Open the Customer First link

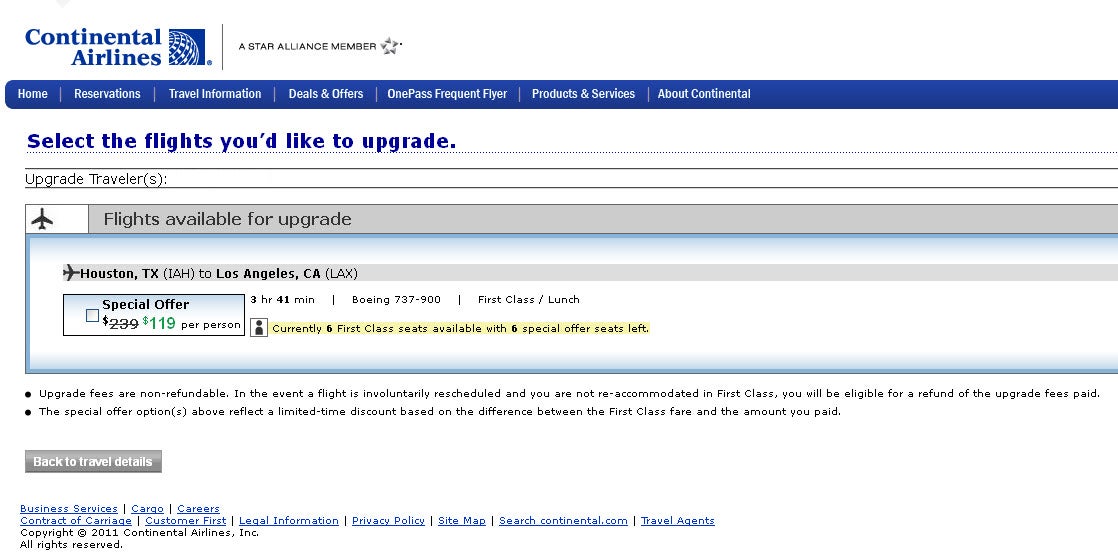click(185, 520)
